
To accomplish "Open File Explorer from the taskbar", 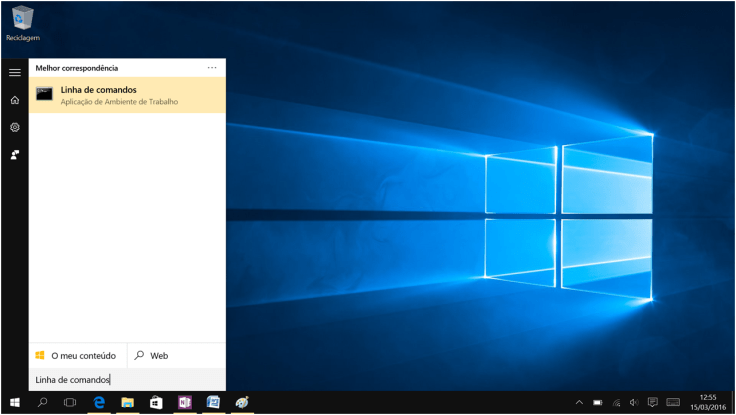I will pyautogui.click(x=128, y=403).
